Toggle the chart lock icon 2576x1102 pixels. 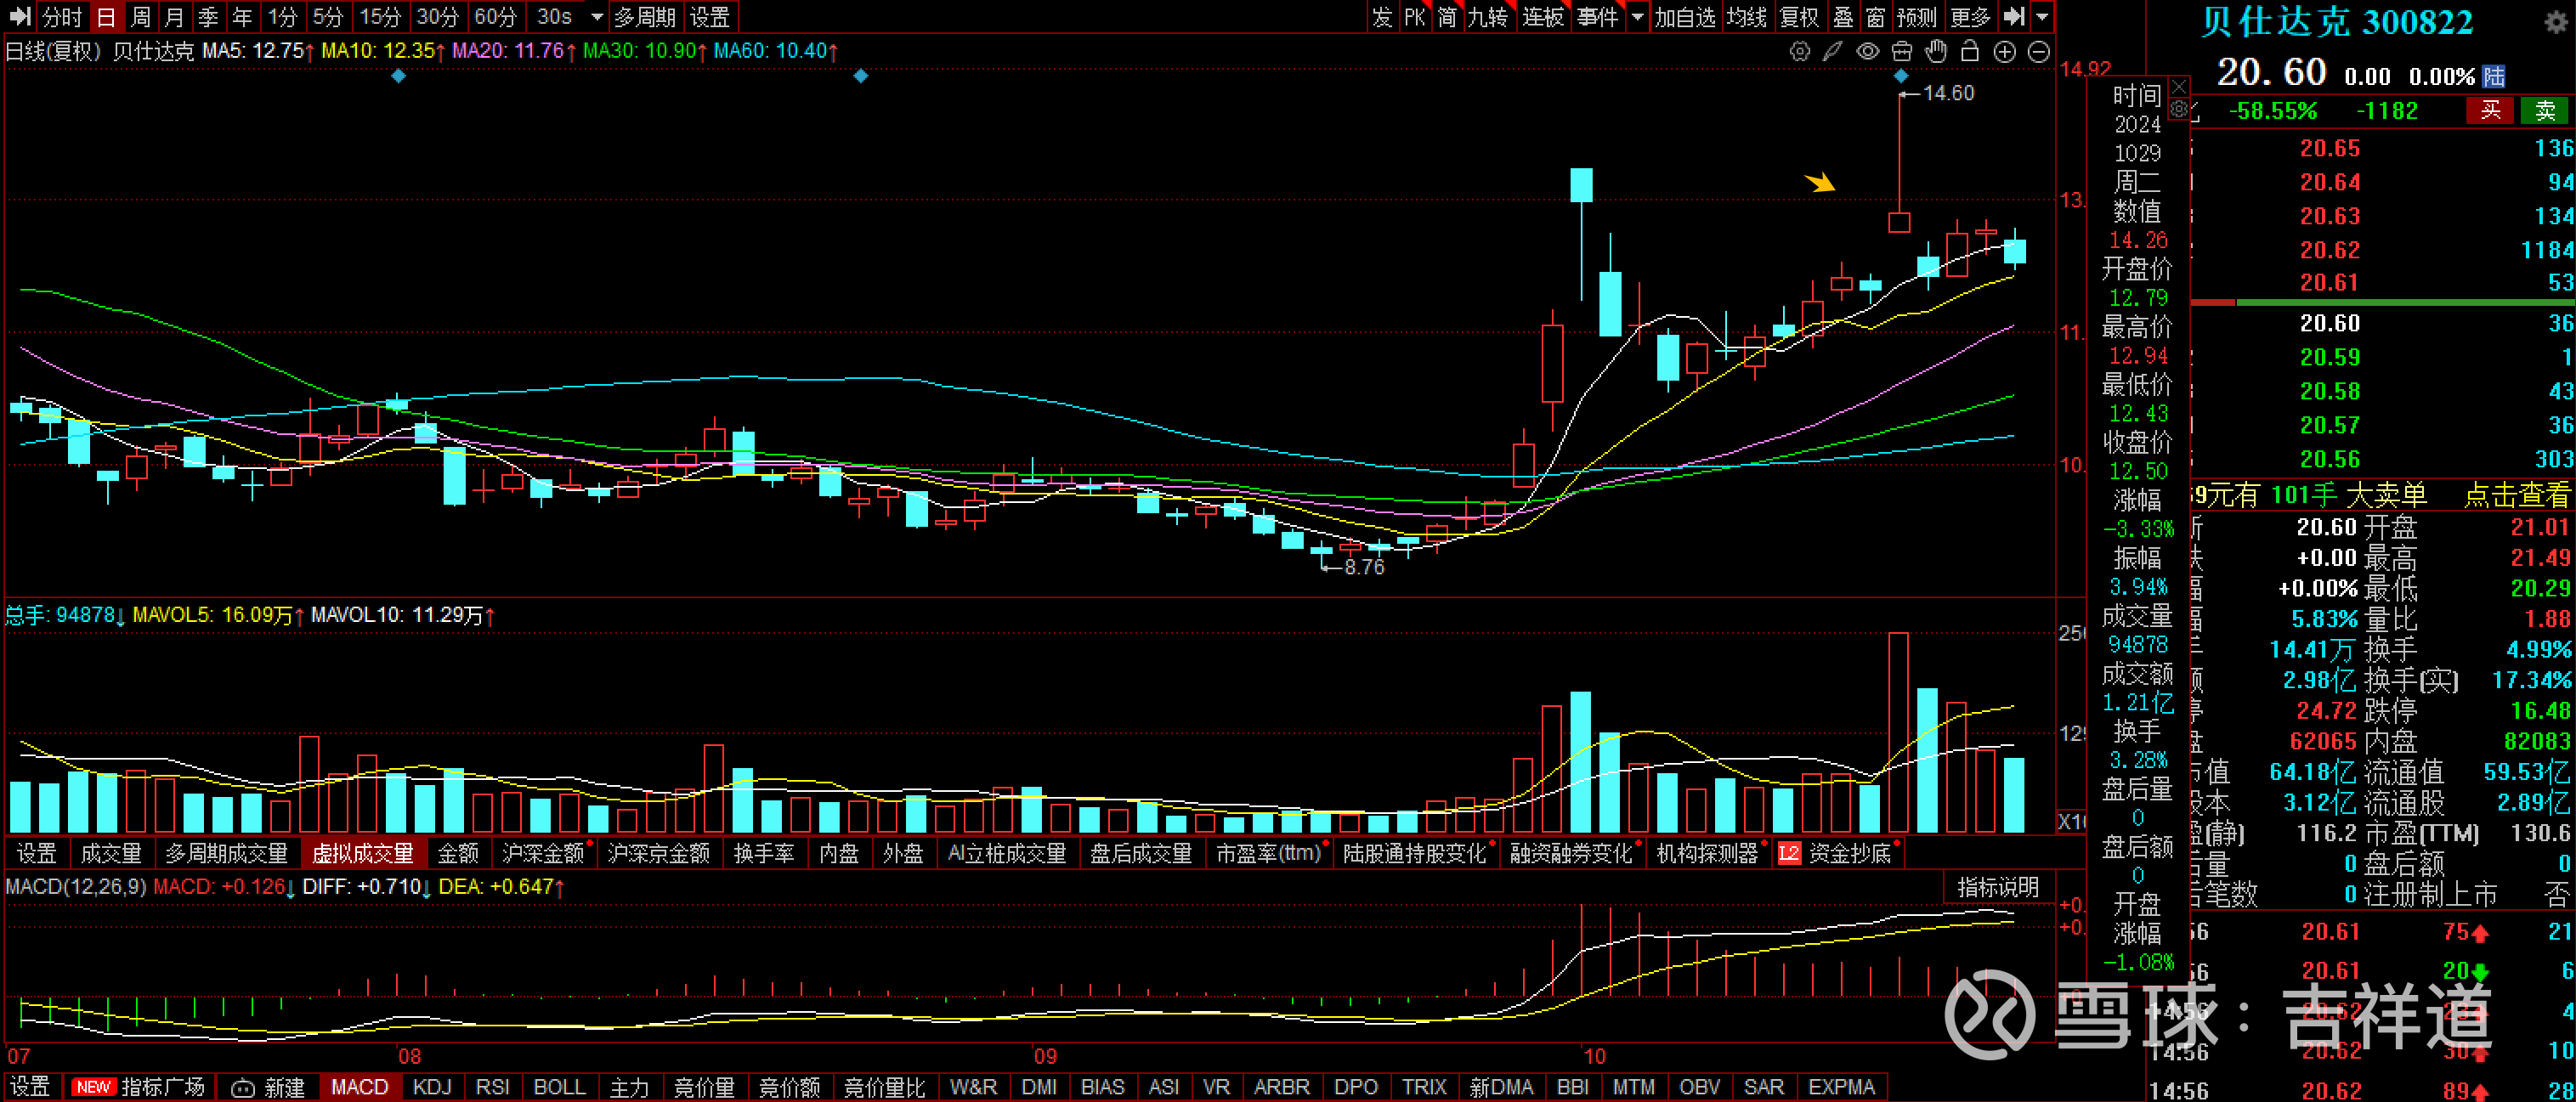pos(1970,52)
